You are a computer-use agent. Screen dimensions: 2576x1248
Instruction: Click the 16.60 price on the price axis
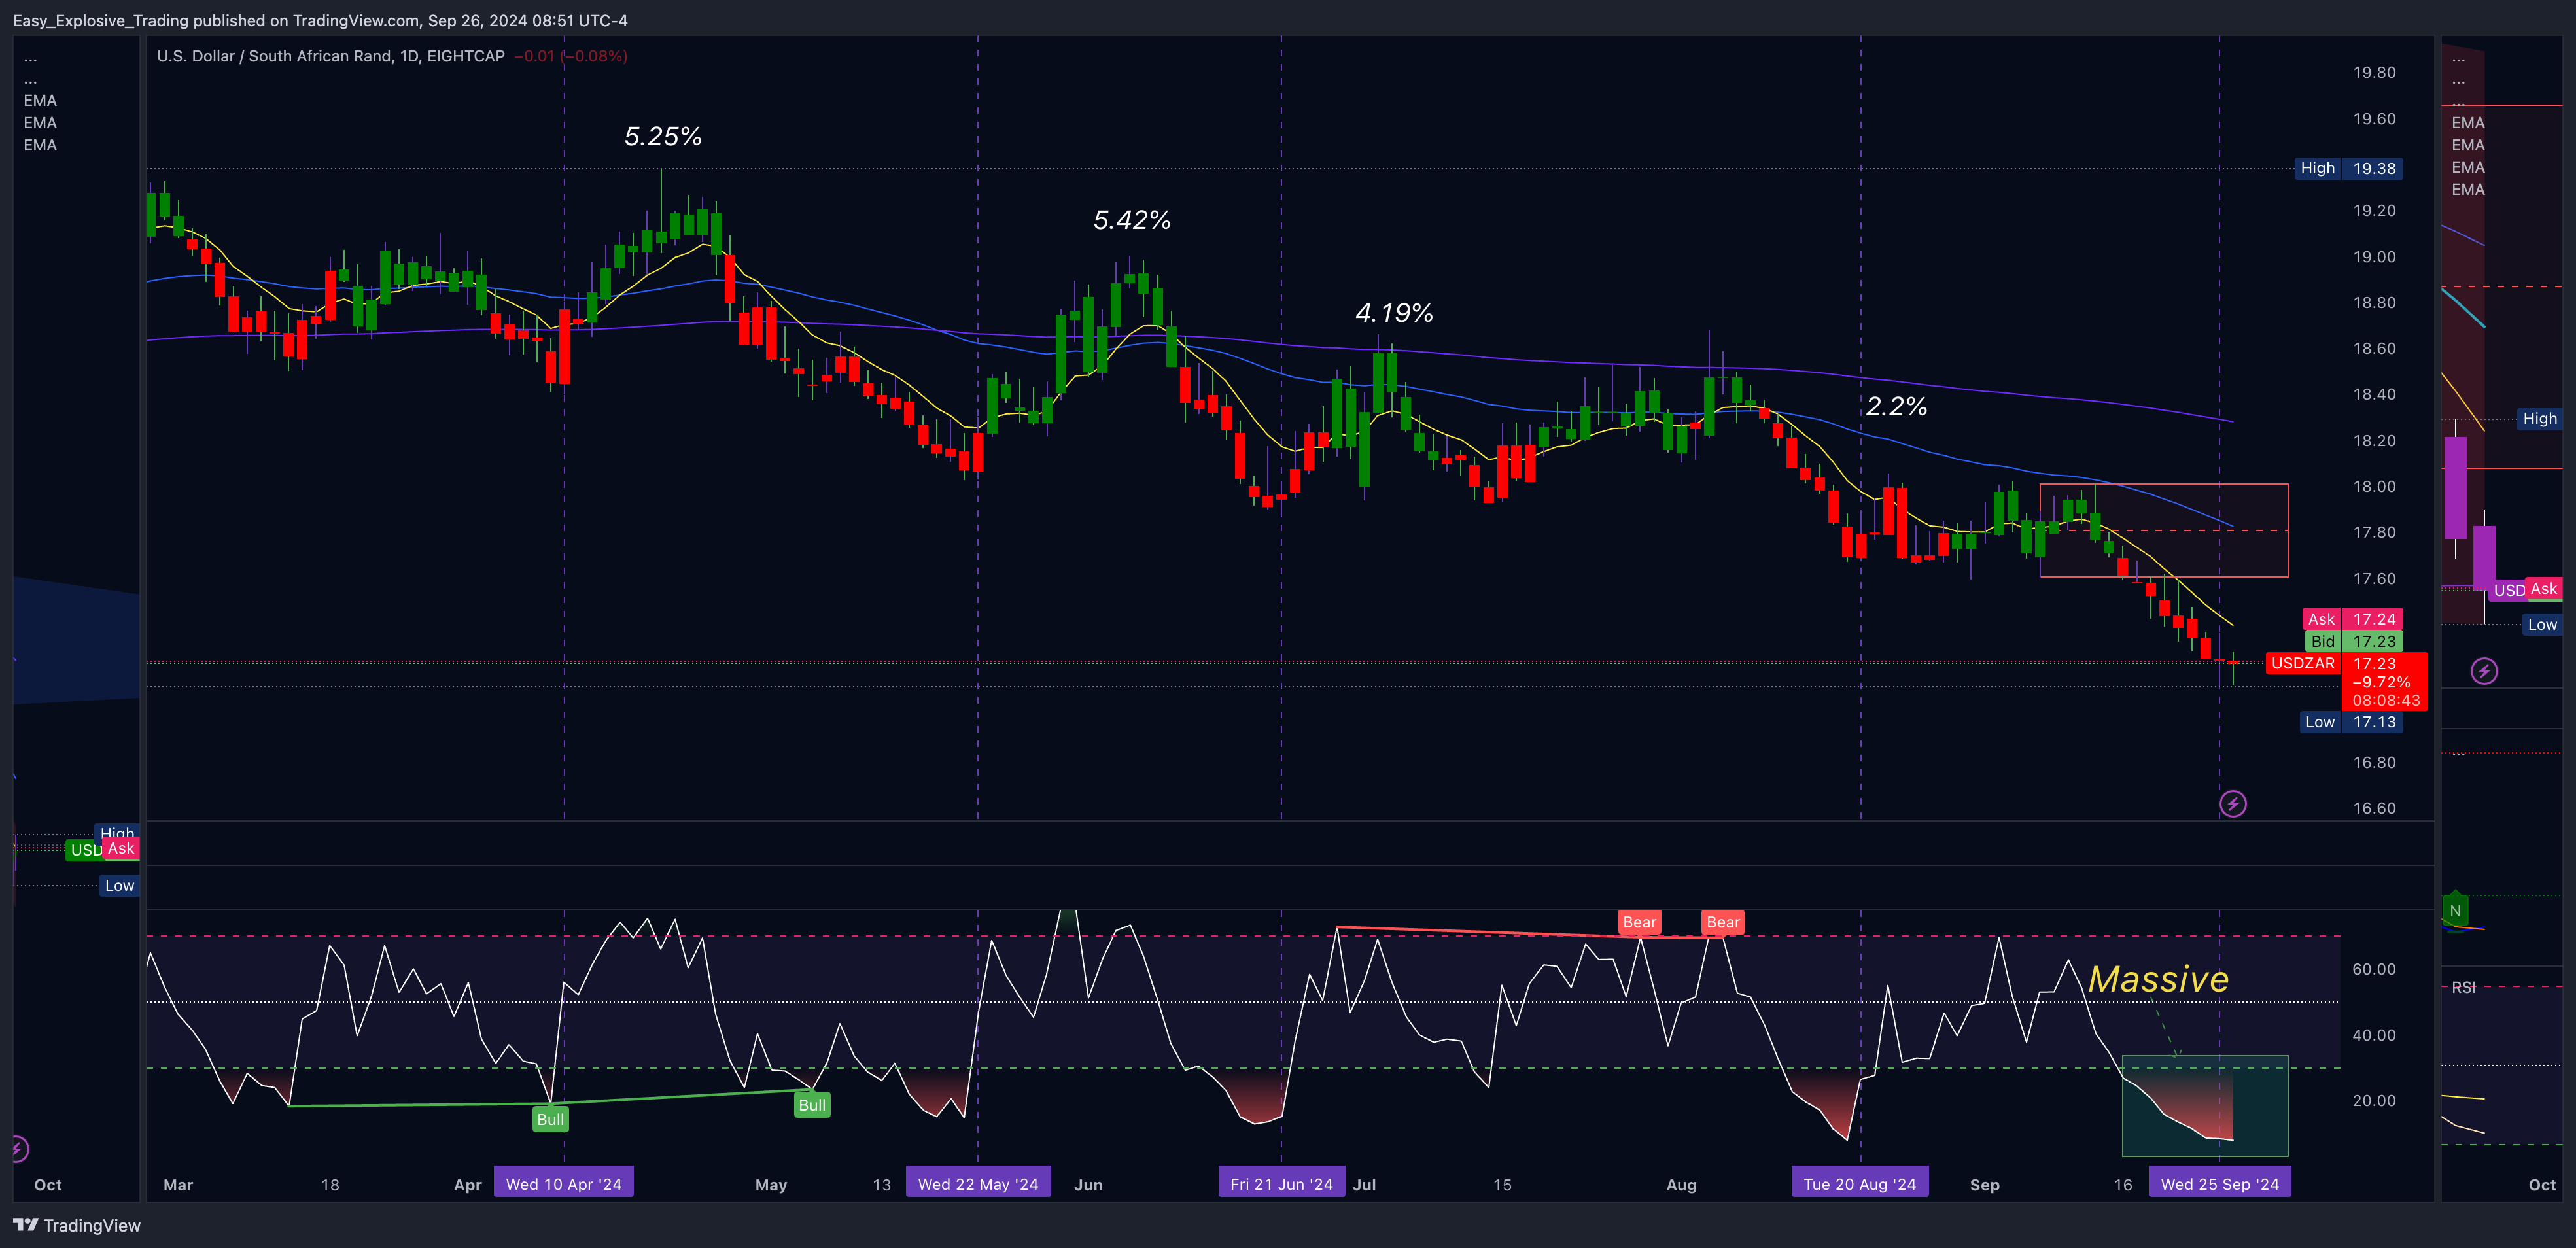2374,808
